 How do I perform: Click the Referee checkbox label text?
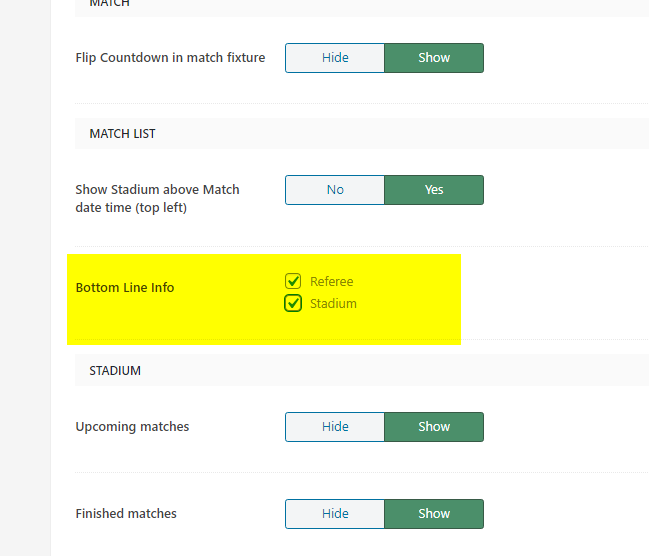[332, 282]
